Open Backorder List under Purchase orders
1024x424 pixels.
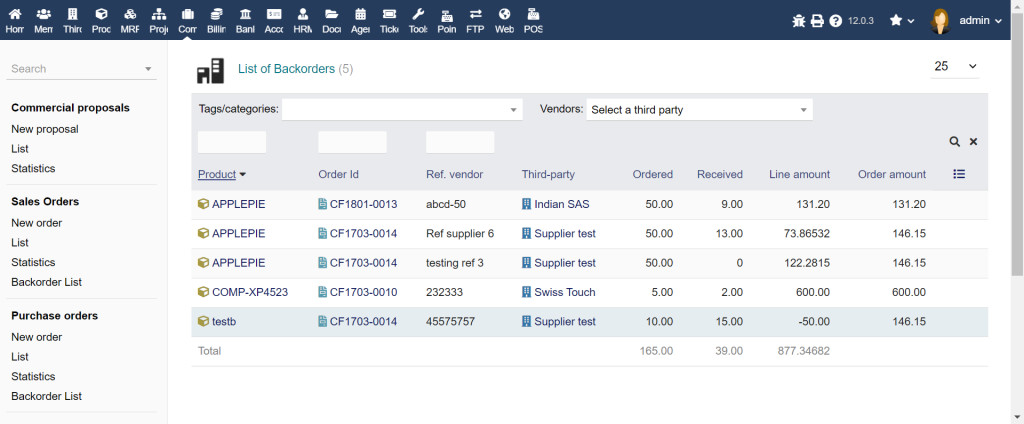tap(46, 396)
